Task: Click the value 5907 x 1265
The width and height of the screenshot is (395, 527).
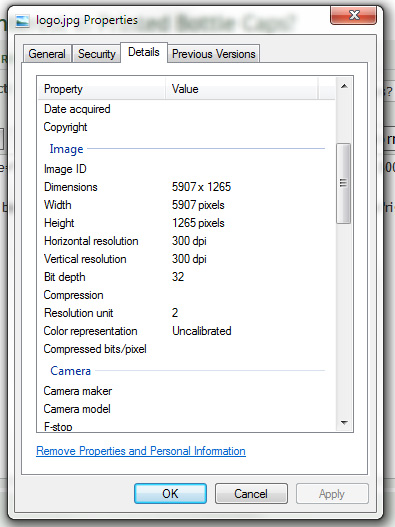Action: tap(201, 187)
